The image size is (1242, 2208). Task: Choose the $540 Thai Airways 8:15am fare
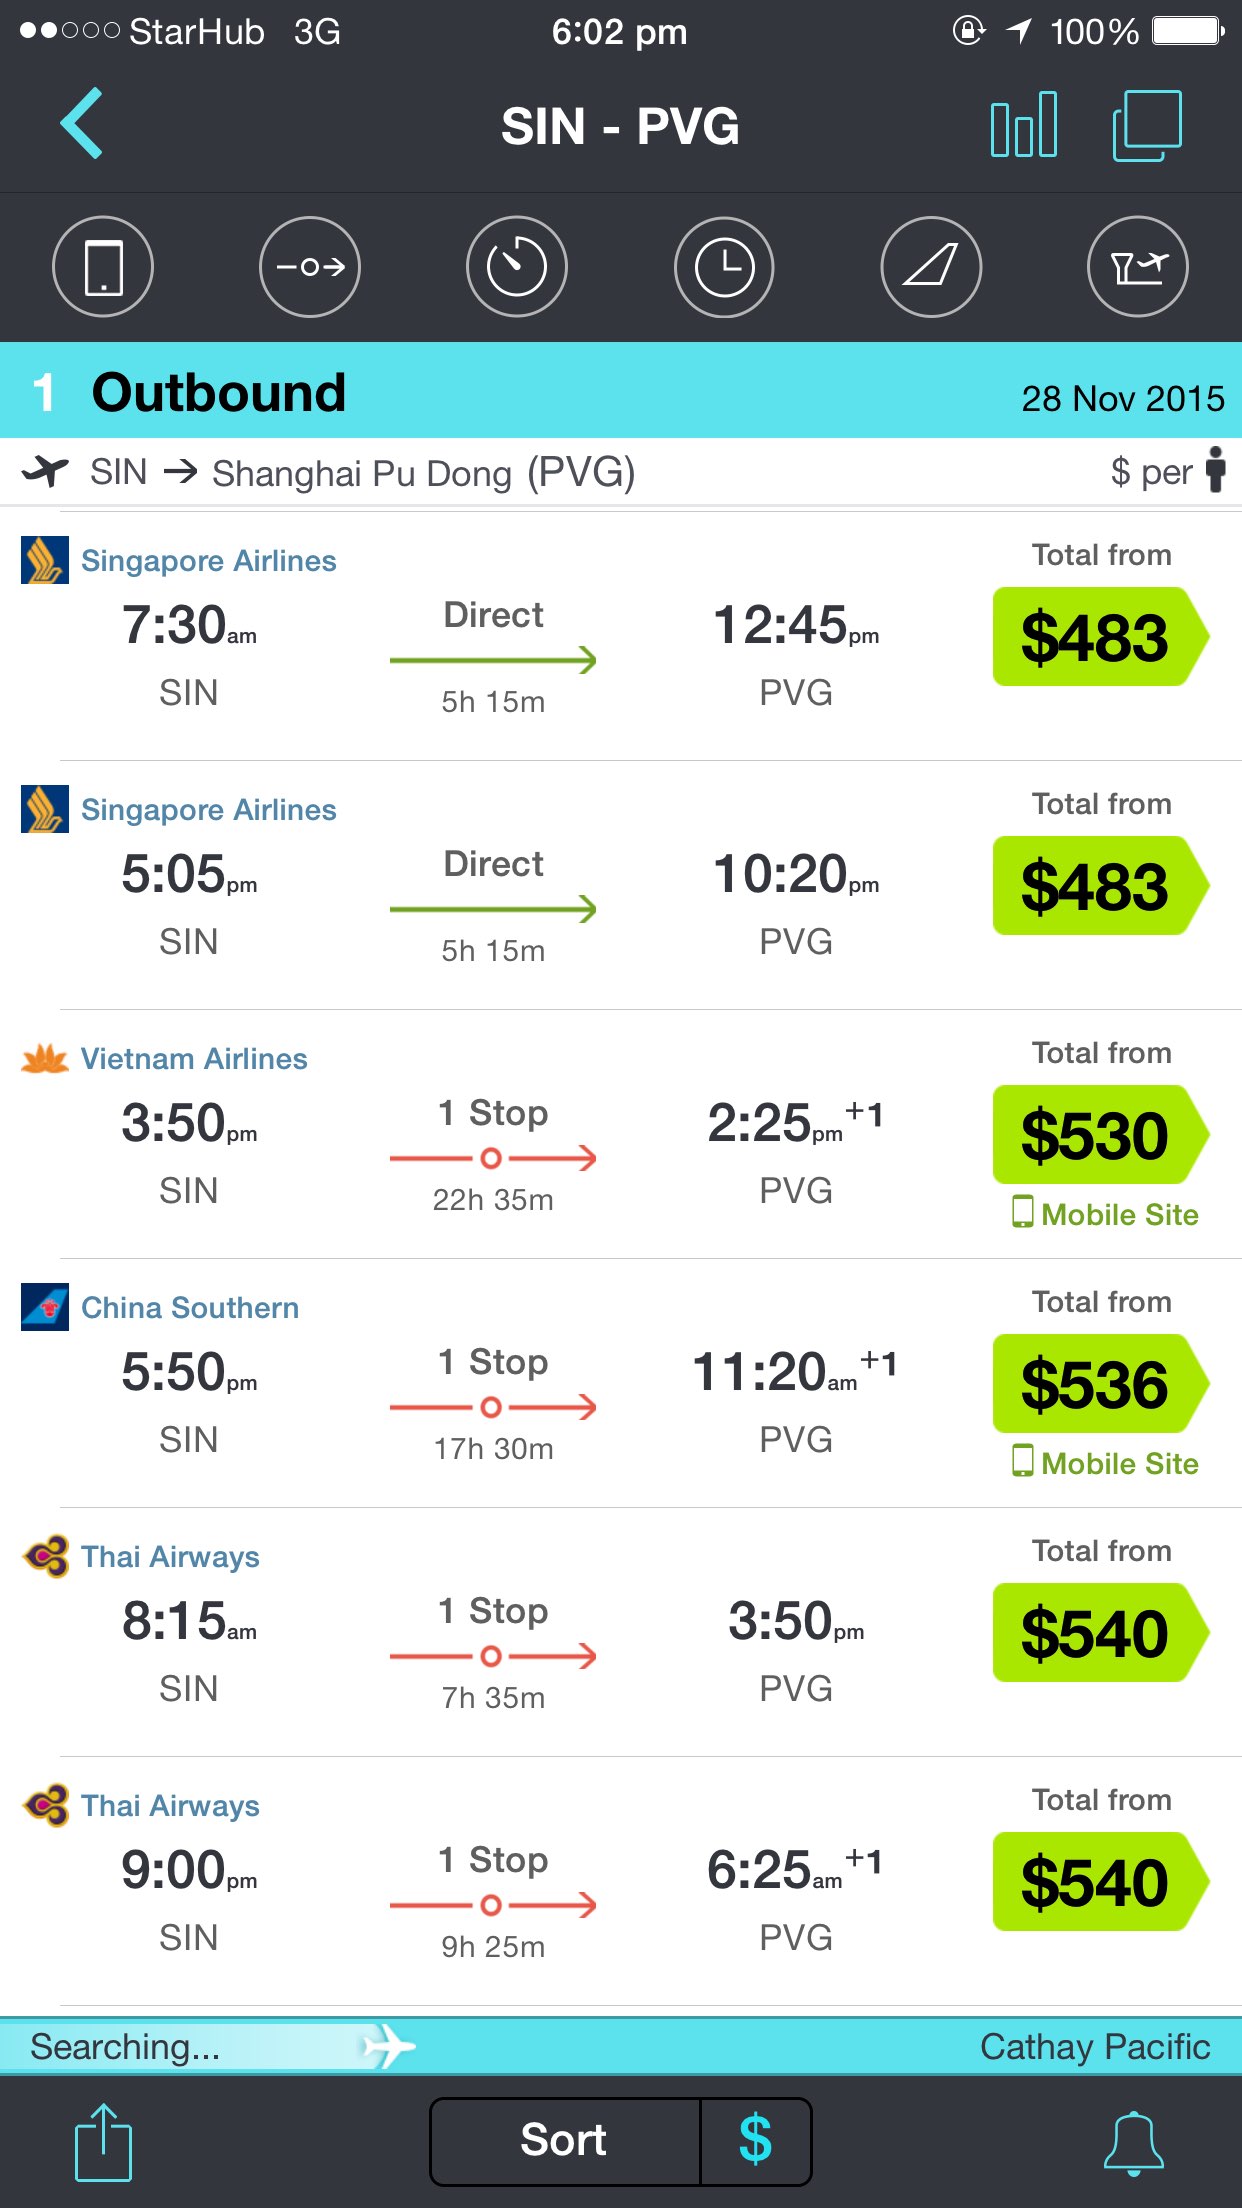point(1098,1633)
